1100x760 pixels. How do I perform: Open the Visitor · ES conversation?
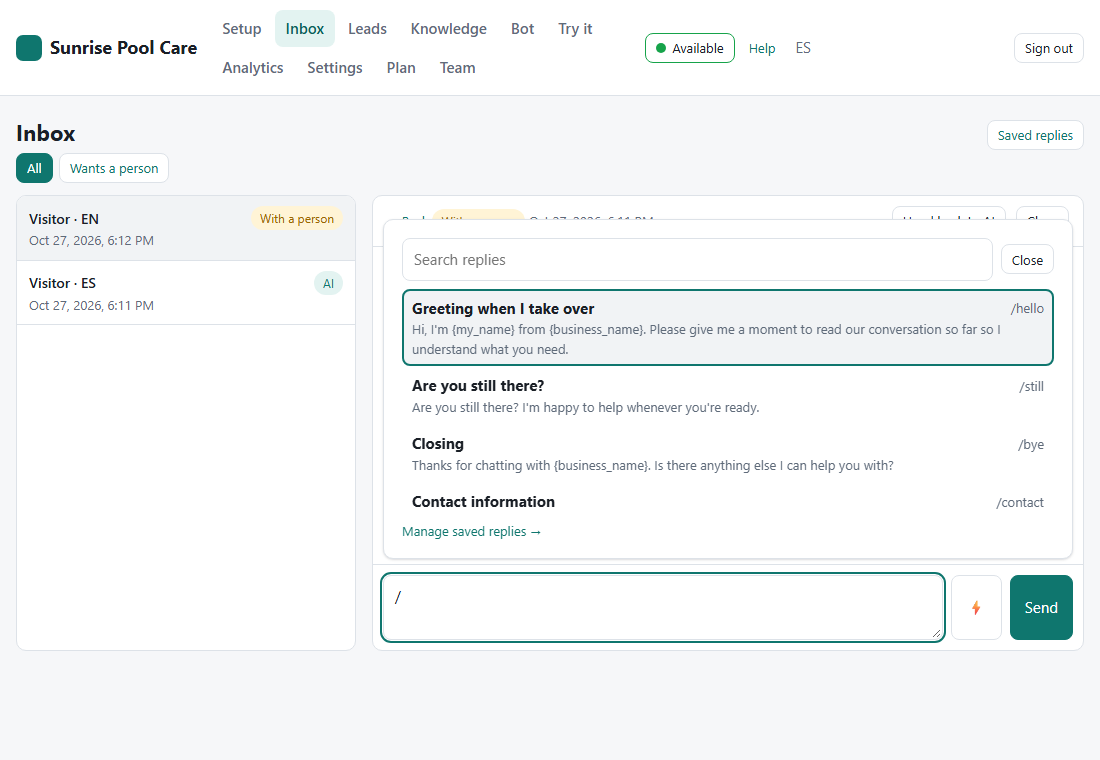tap(186, 293)
